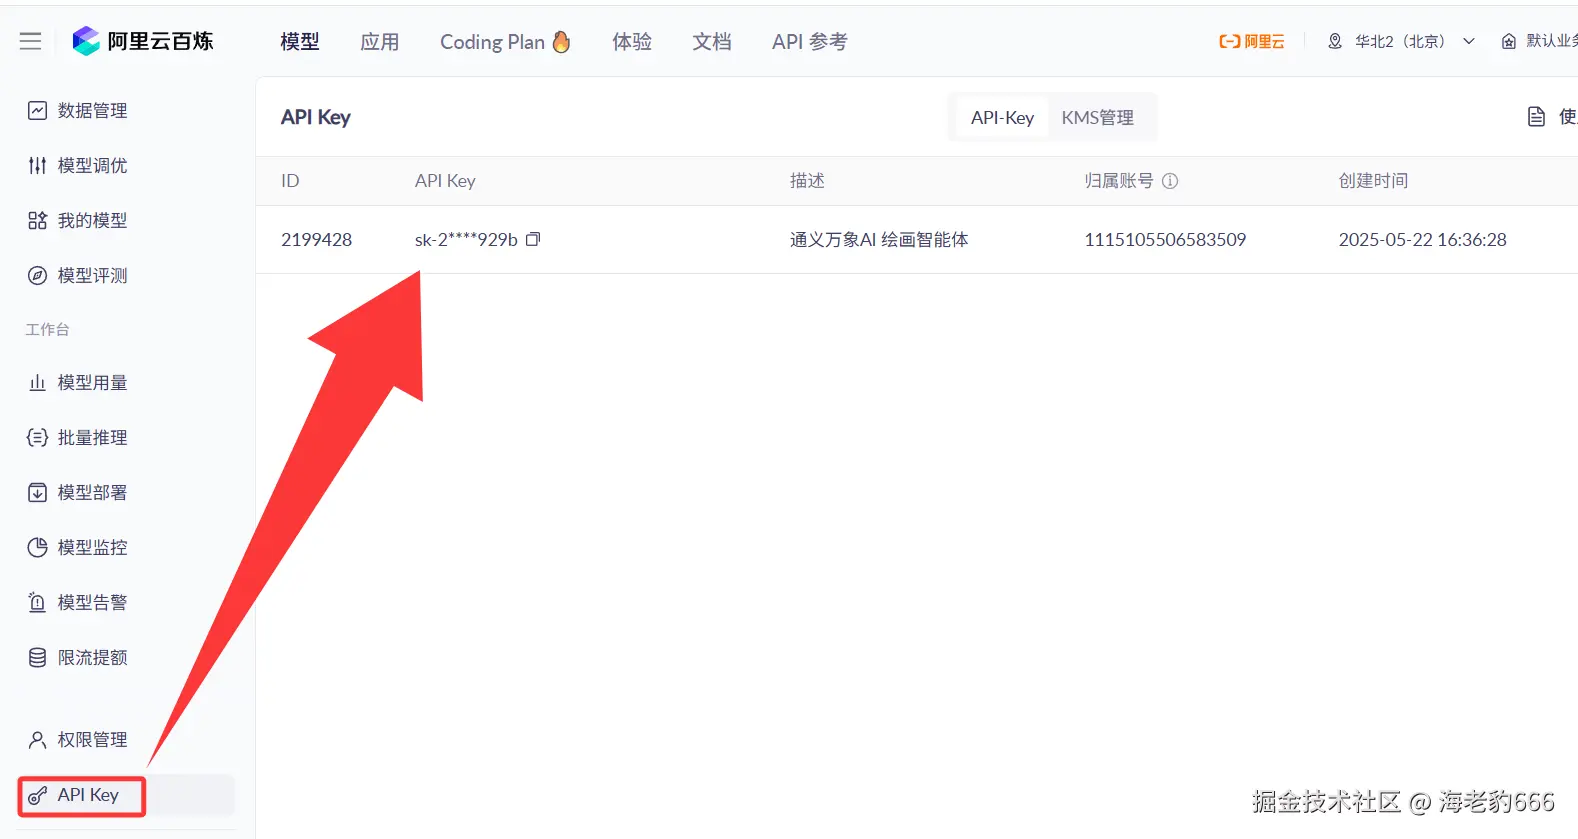
Task: Go to 模型调优 in the sidebar
Action: point(92,165)
